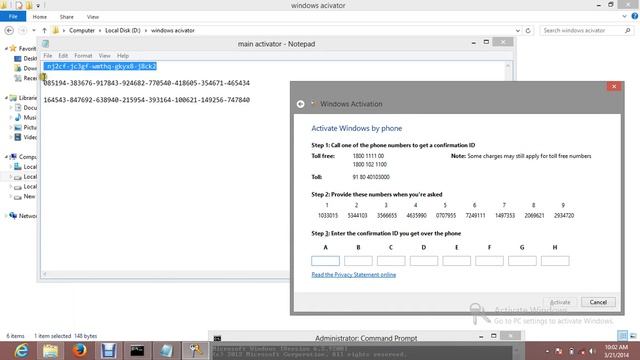Image resolution: width=640 pixels, height=360 pixels.
Task: Go up one folder level in Explorer
Action: (x=44, y=31)
